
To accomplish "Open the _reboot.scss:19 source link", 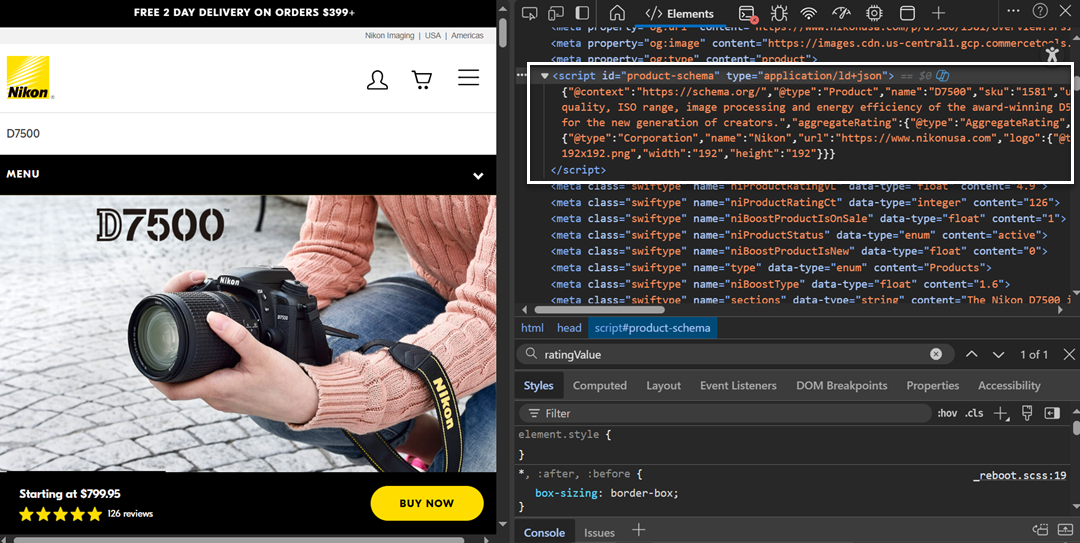I will pyautogui.click(x=1019, y=475).
